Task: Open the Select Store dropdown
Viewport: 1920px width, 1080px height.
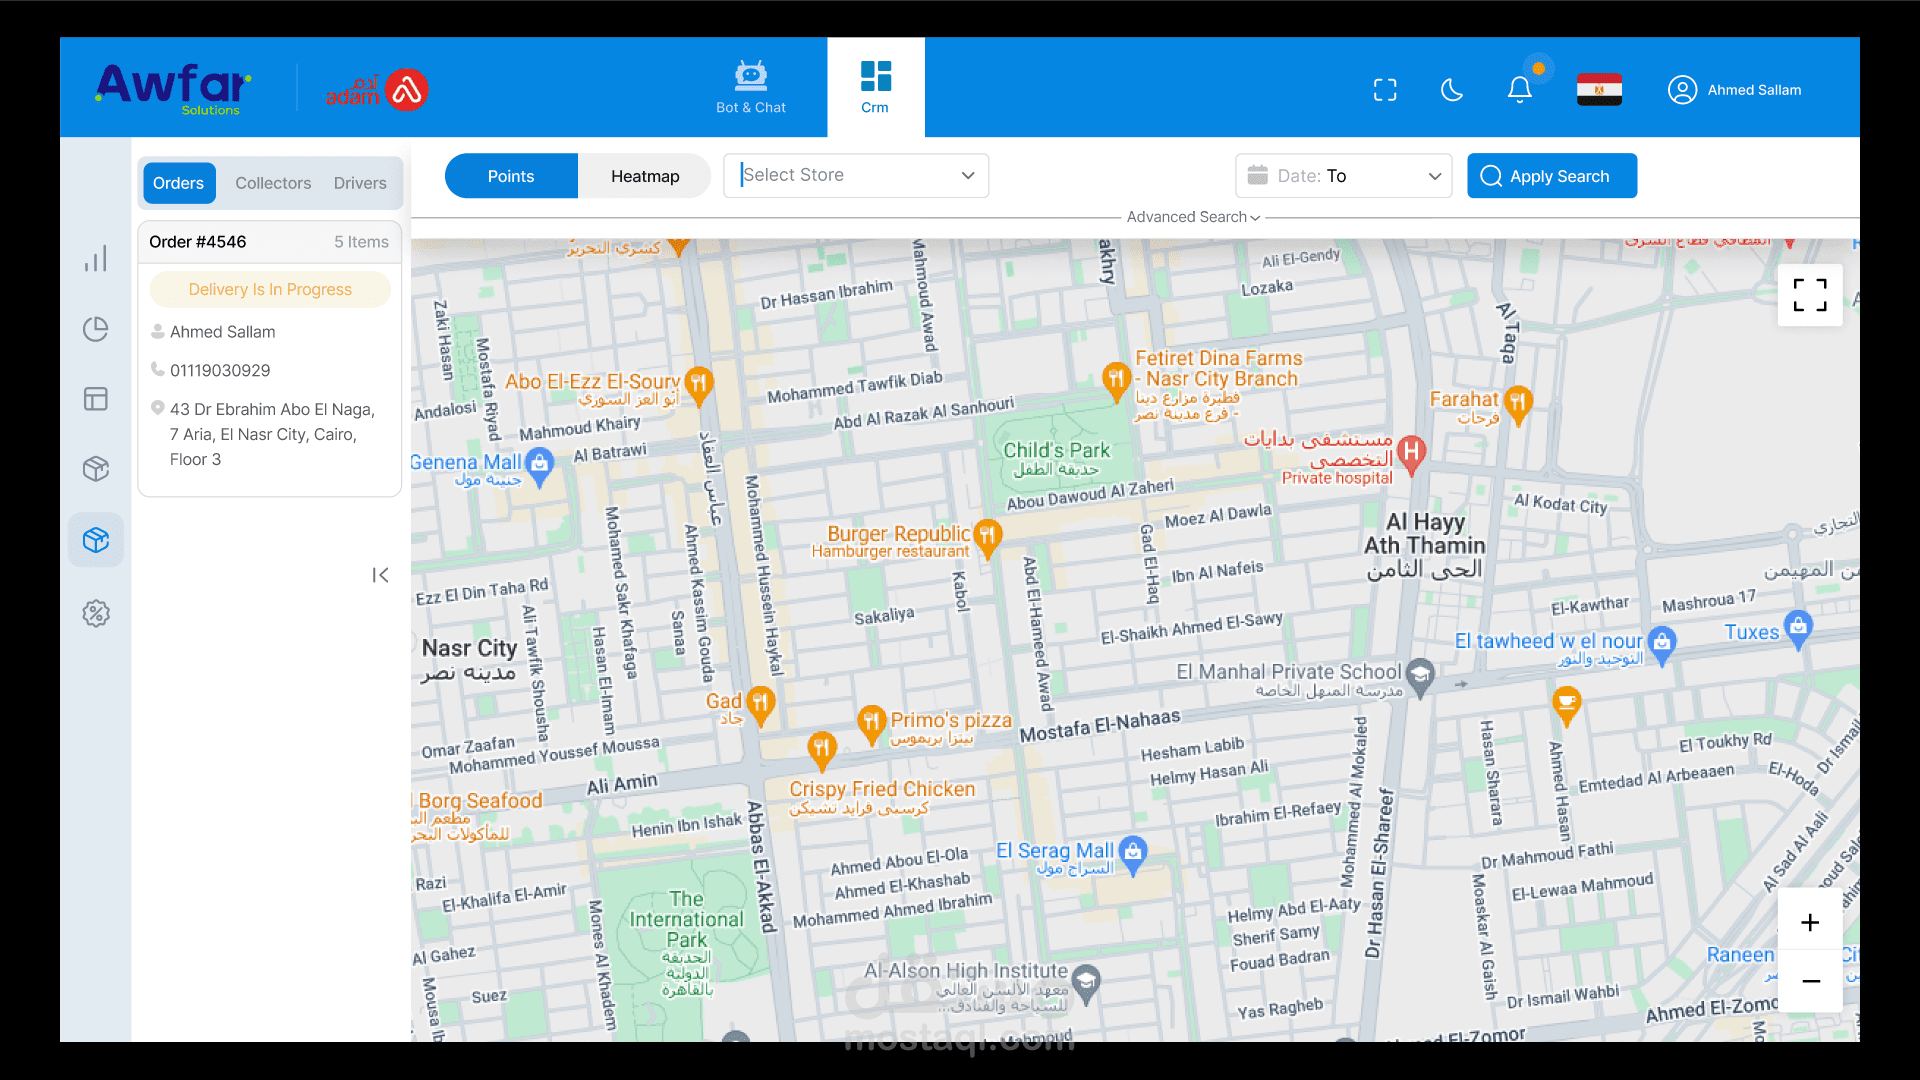Action: point(856,176)
